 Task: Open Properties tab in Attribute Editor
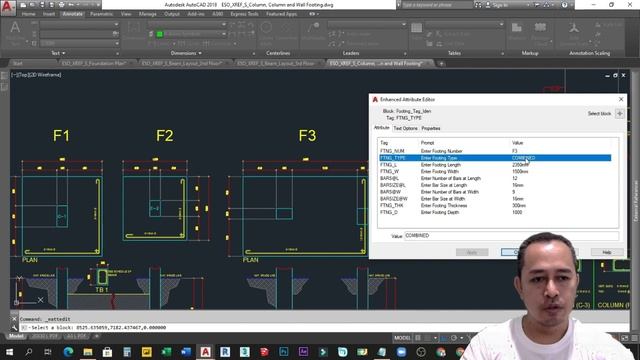[431, 128]
